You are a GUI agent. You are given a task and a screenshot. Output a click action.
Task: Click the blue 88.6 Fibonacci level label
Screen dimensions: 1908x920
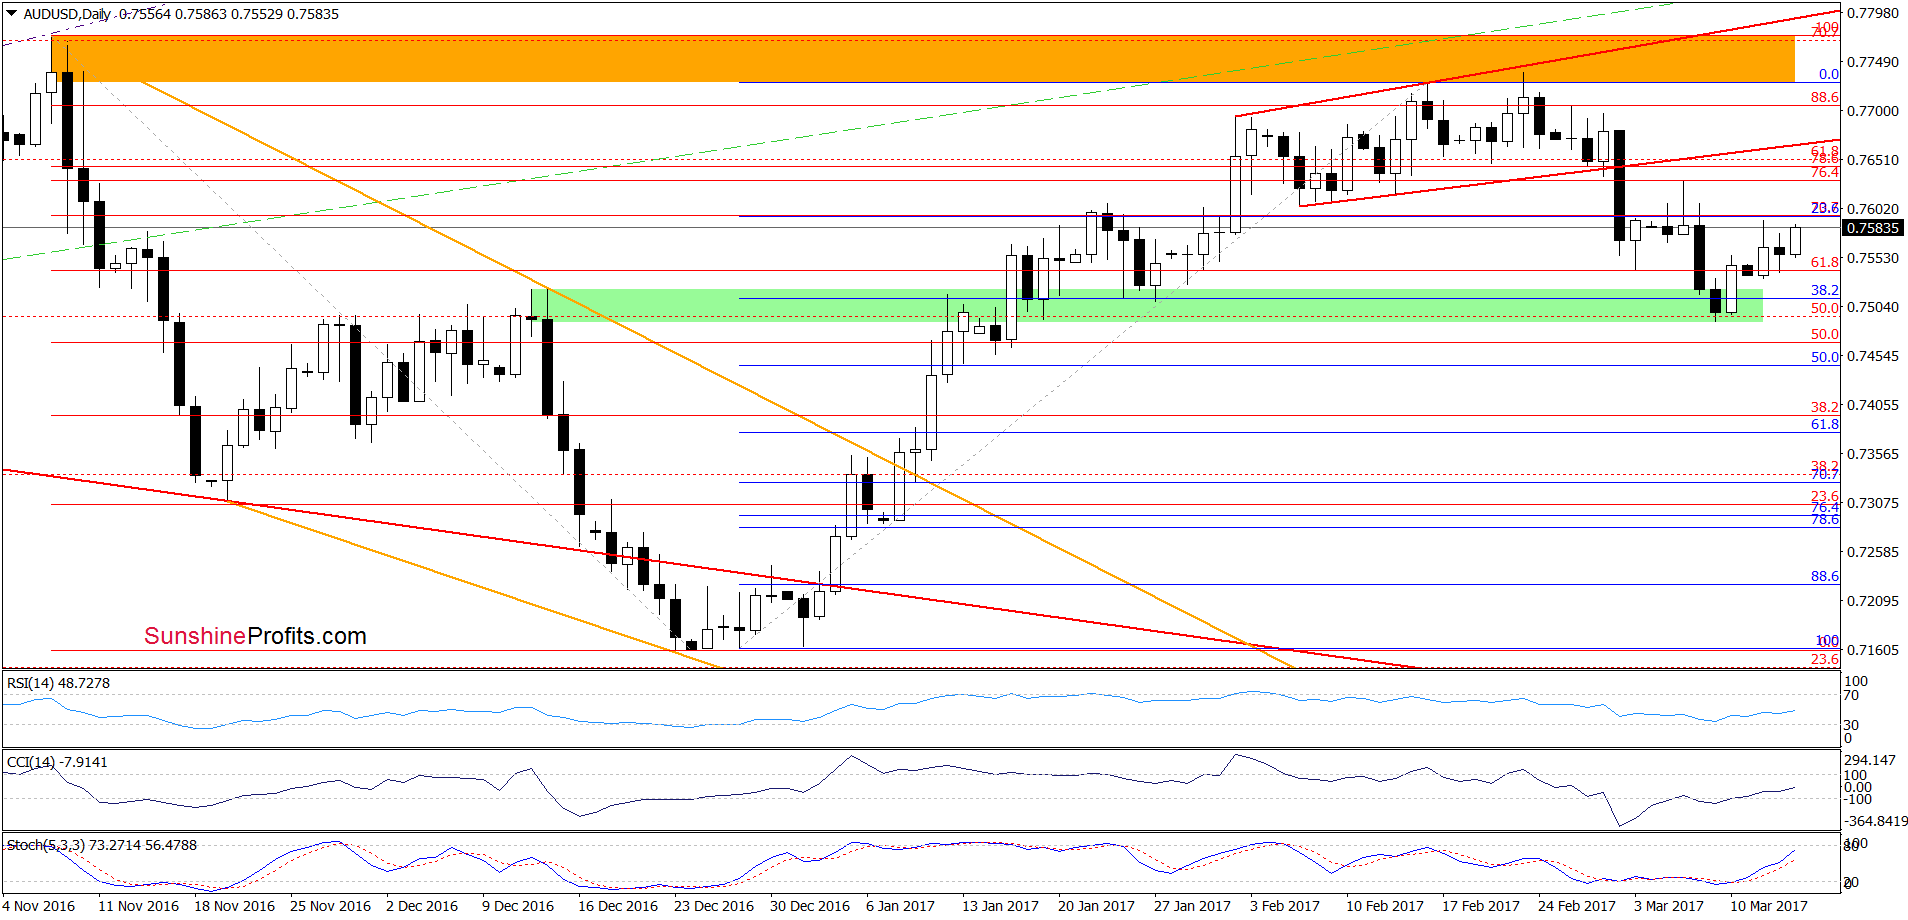coord(1825,576)
